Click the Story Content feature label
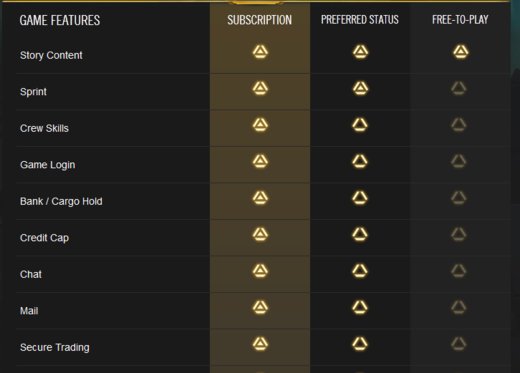 tap(51, 55)
